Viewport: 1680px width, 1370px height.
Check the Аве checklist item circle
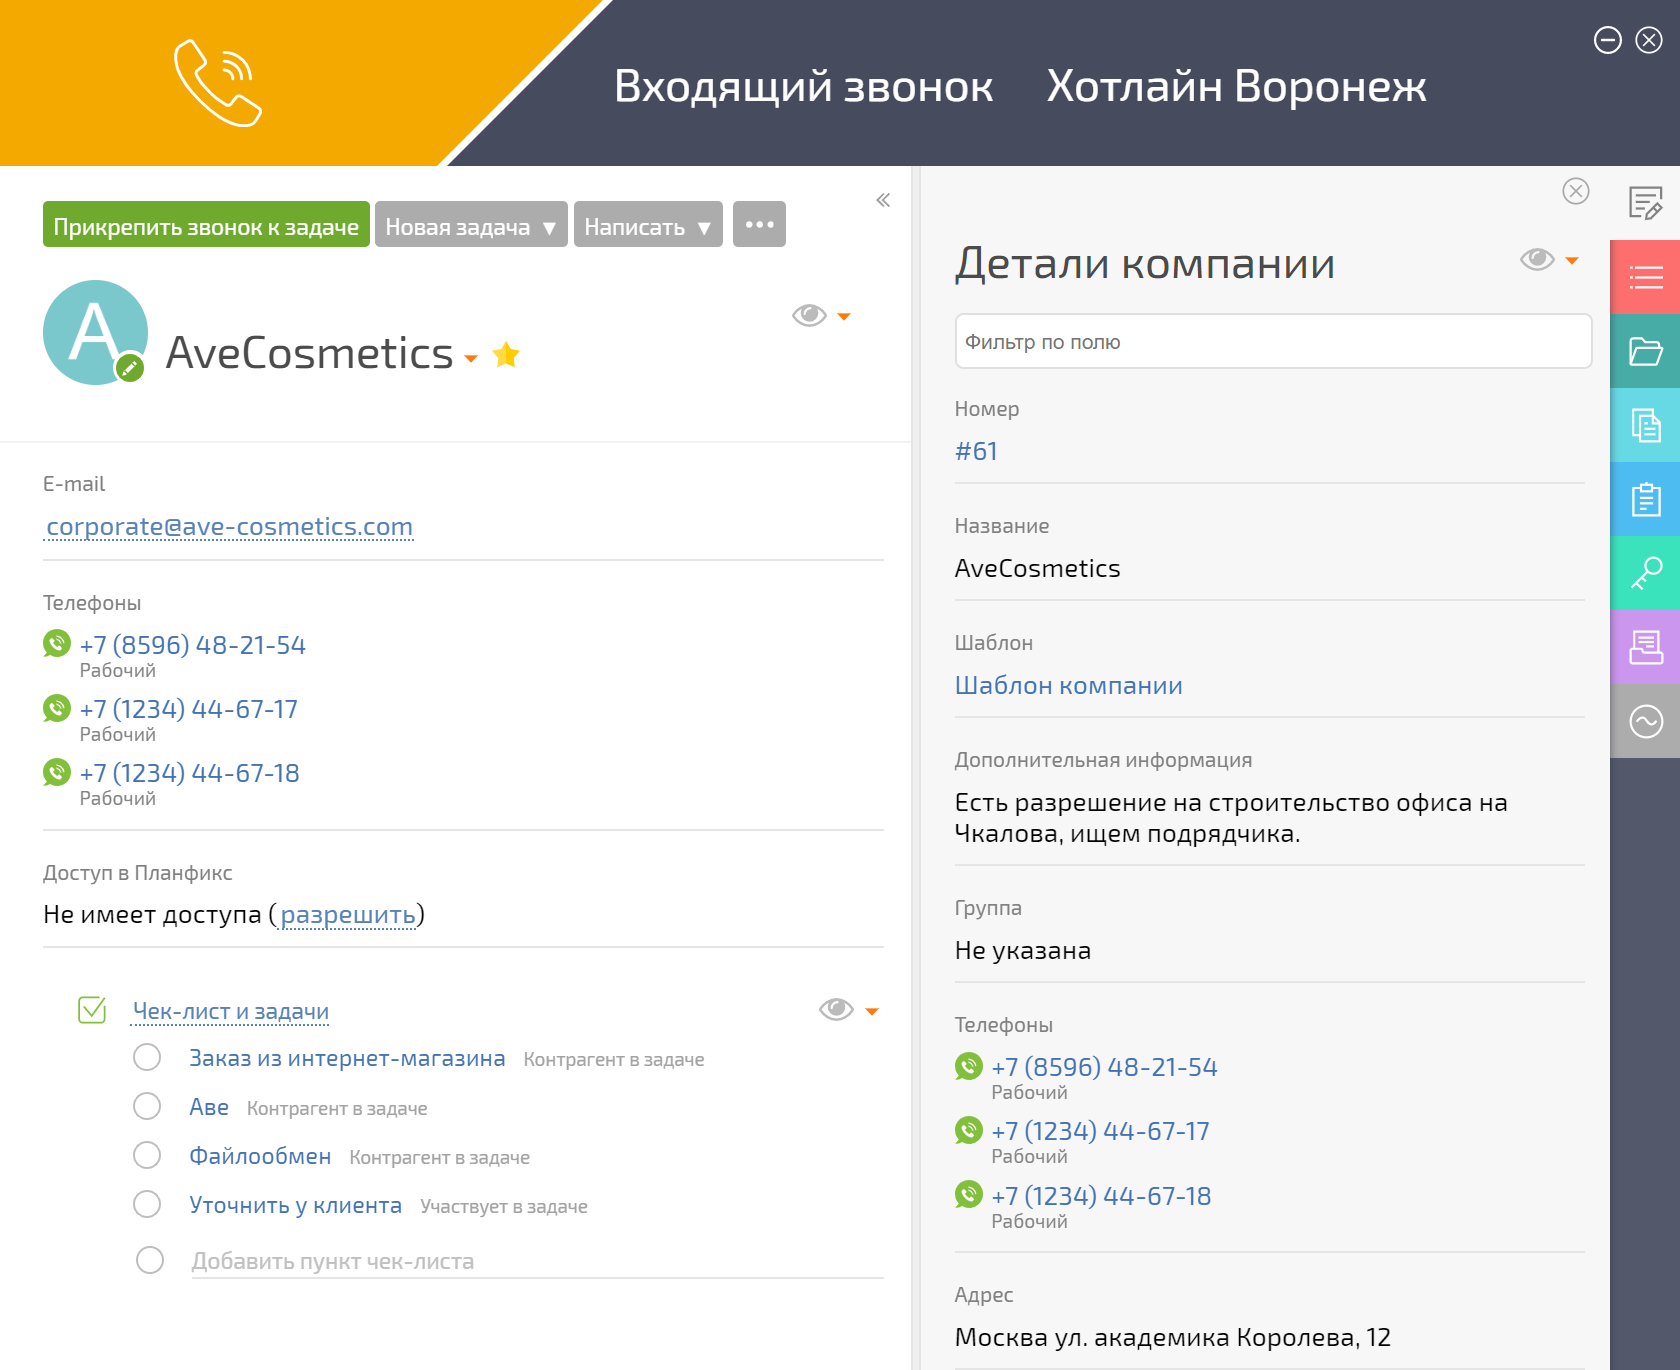[x=147, y=1106]
